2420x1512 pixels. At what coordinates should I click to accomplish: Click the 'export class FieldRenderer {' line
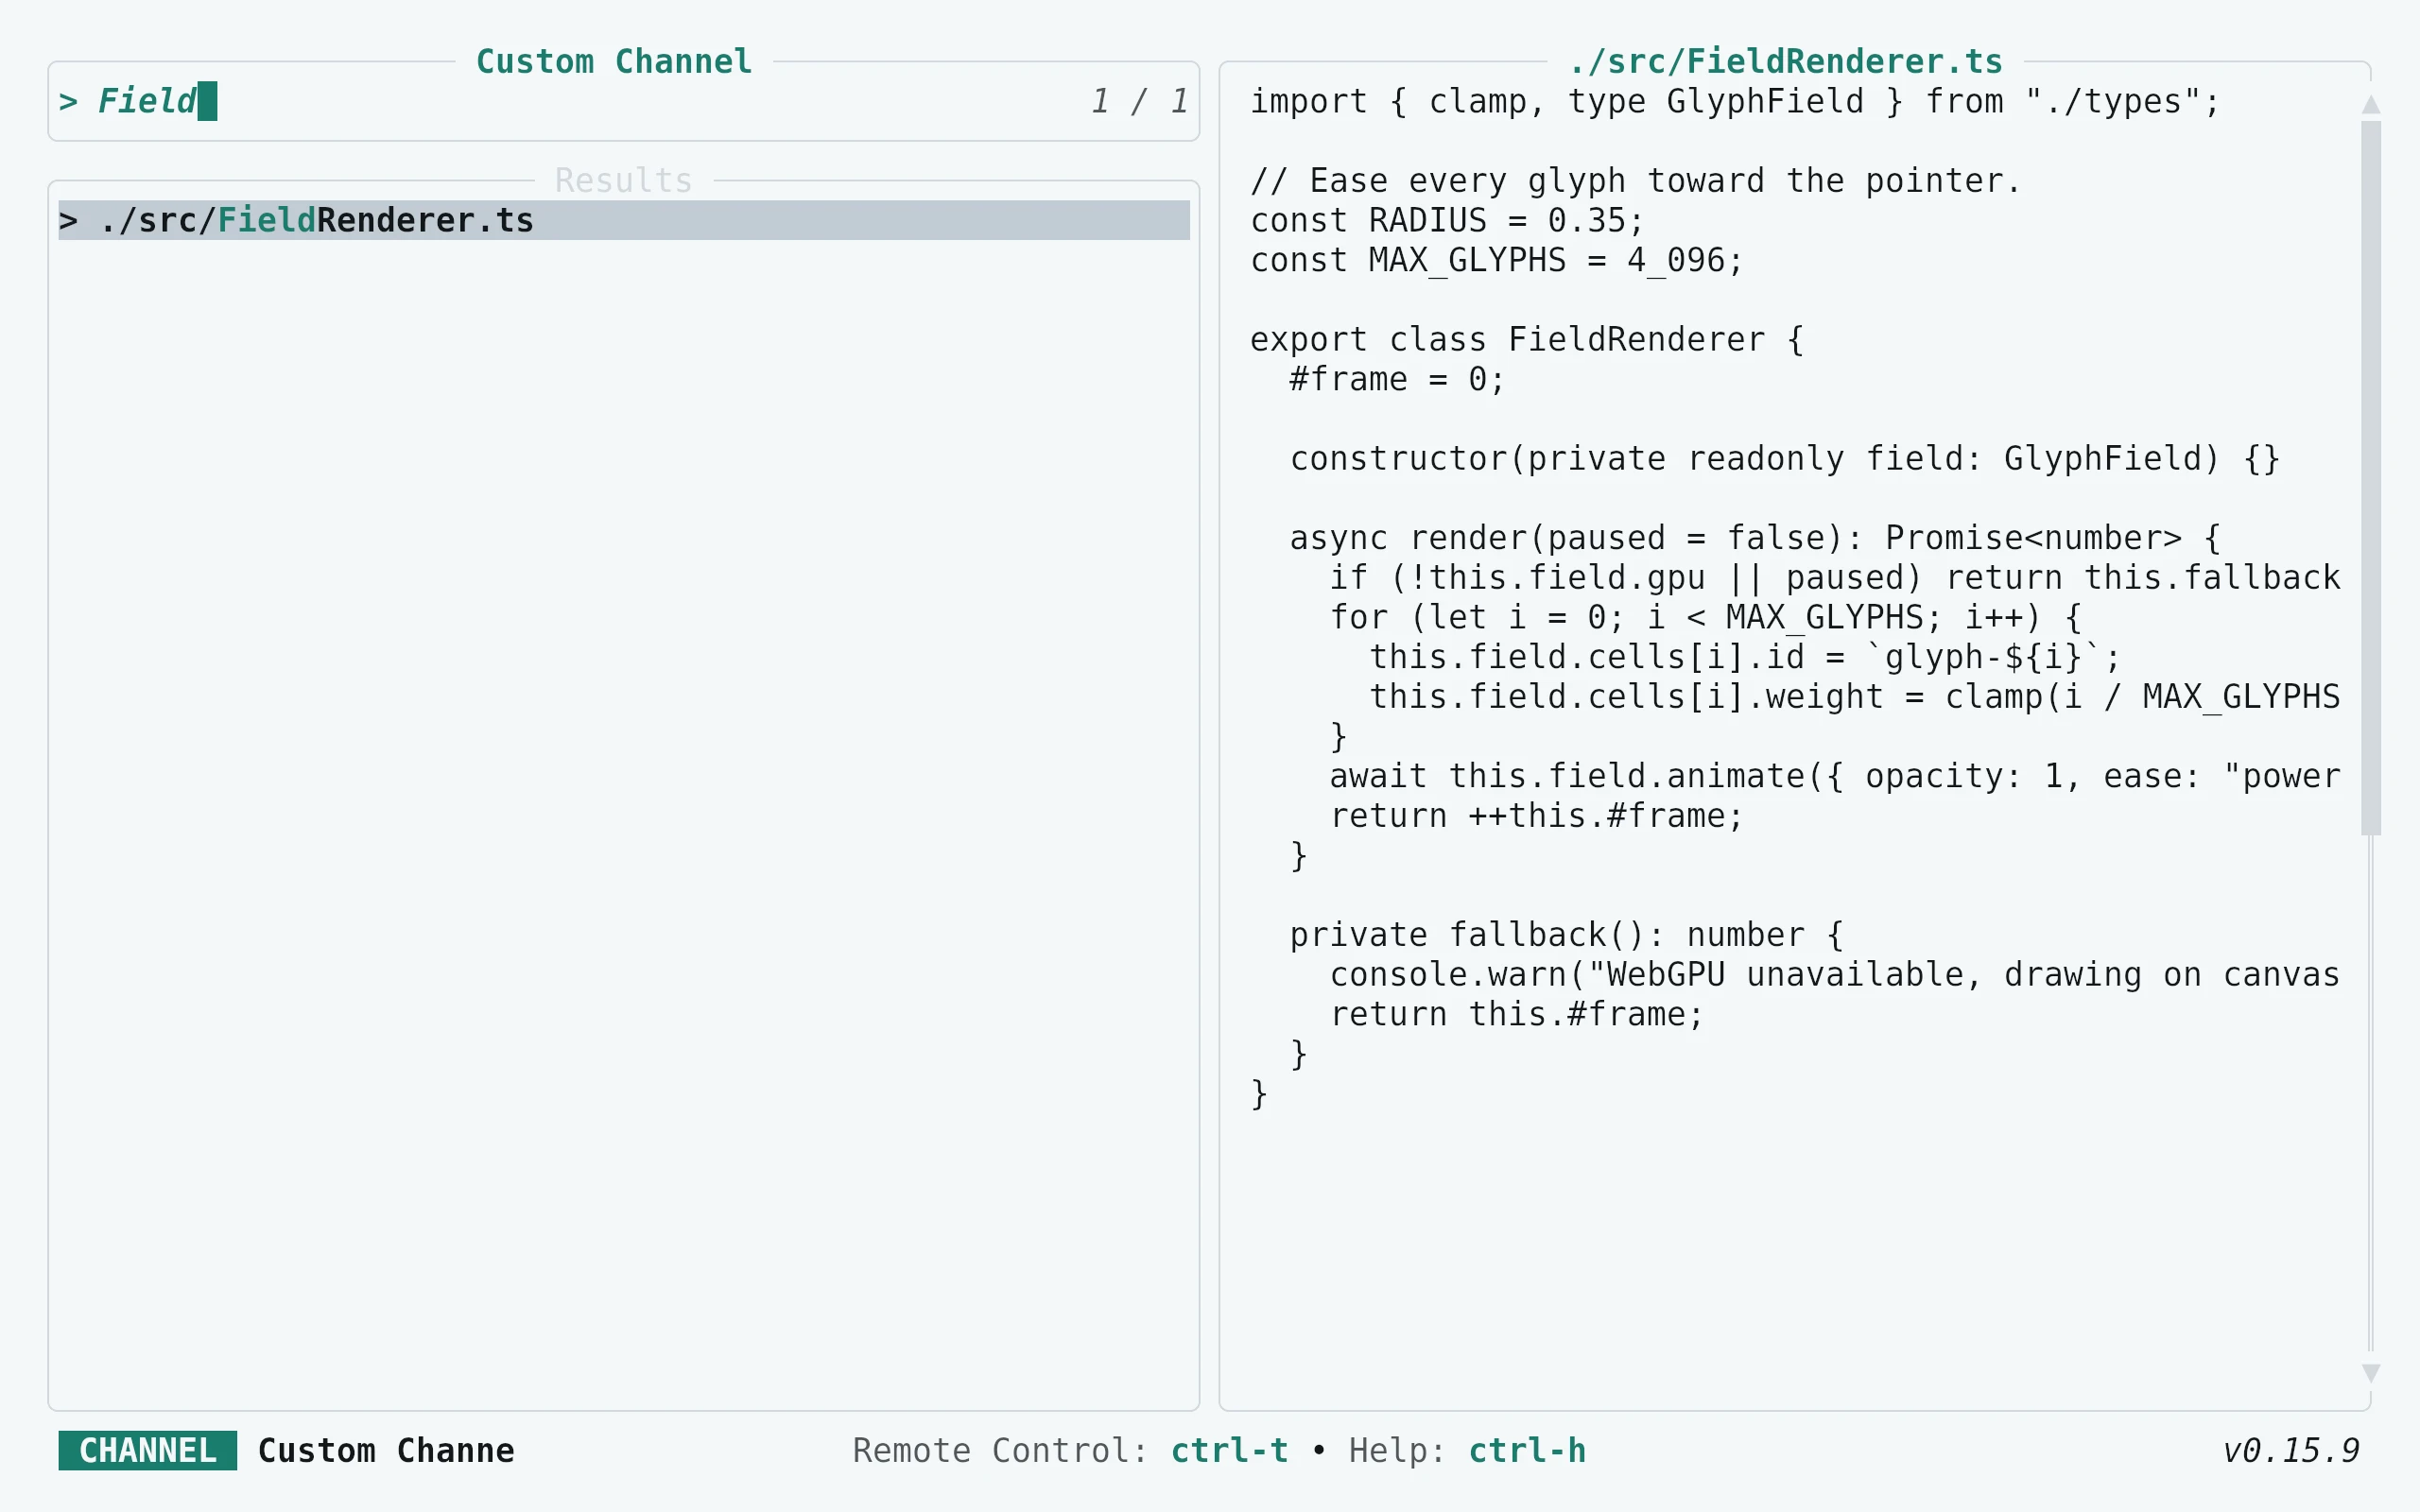point(1527,339)
